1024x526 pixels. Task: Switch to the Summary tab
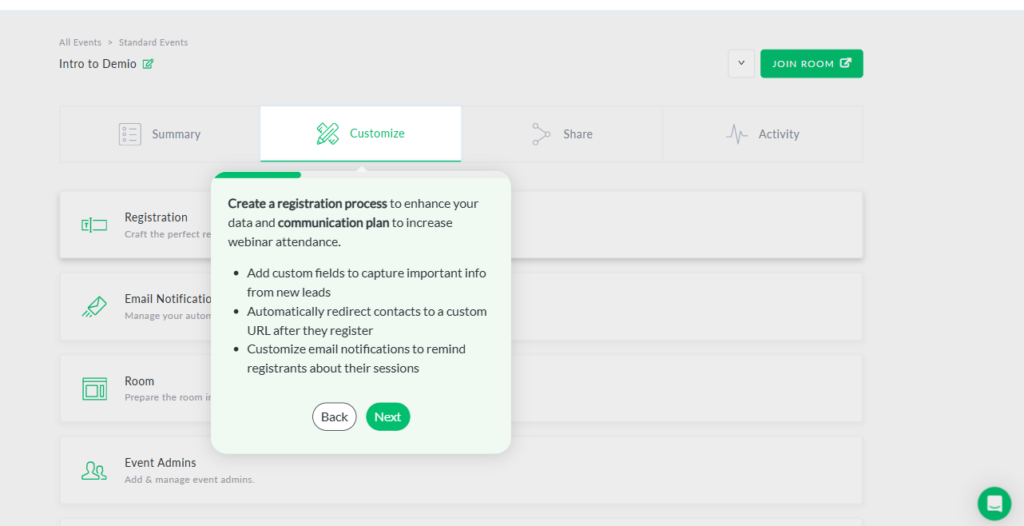pyautogui.click(x=160, y=134)
